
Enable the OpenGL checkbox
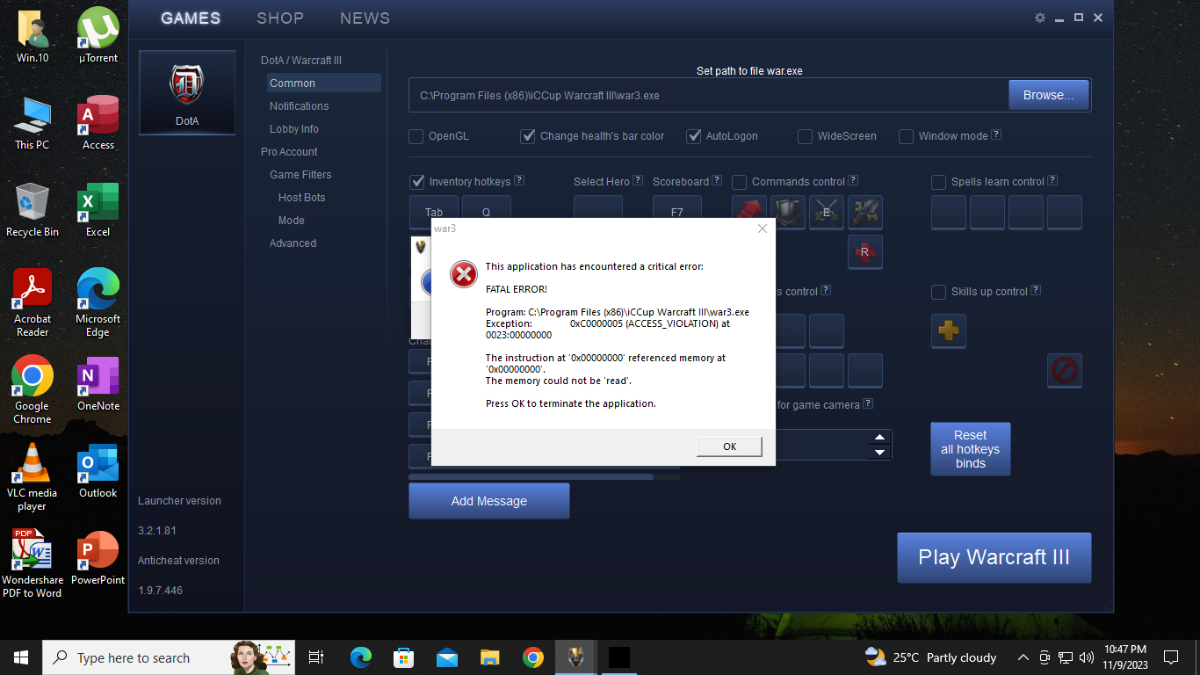pyautogui.click(x=416, y=136)
